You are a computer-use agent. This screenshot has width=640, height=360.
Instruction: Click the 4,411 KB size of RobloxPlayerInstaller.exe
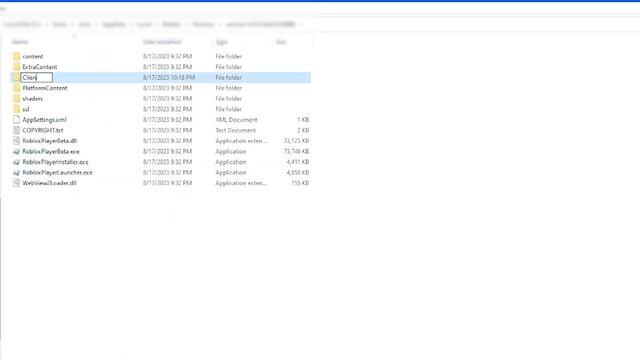[298, 162]
